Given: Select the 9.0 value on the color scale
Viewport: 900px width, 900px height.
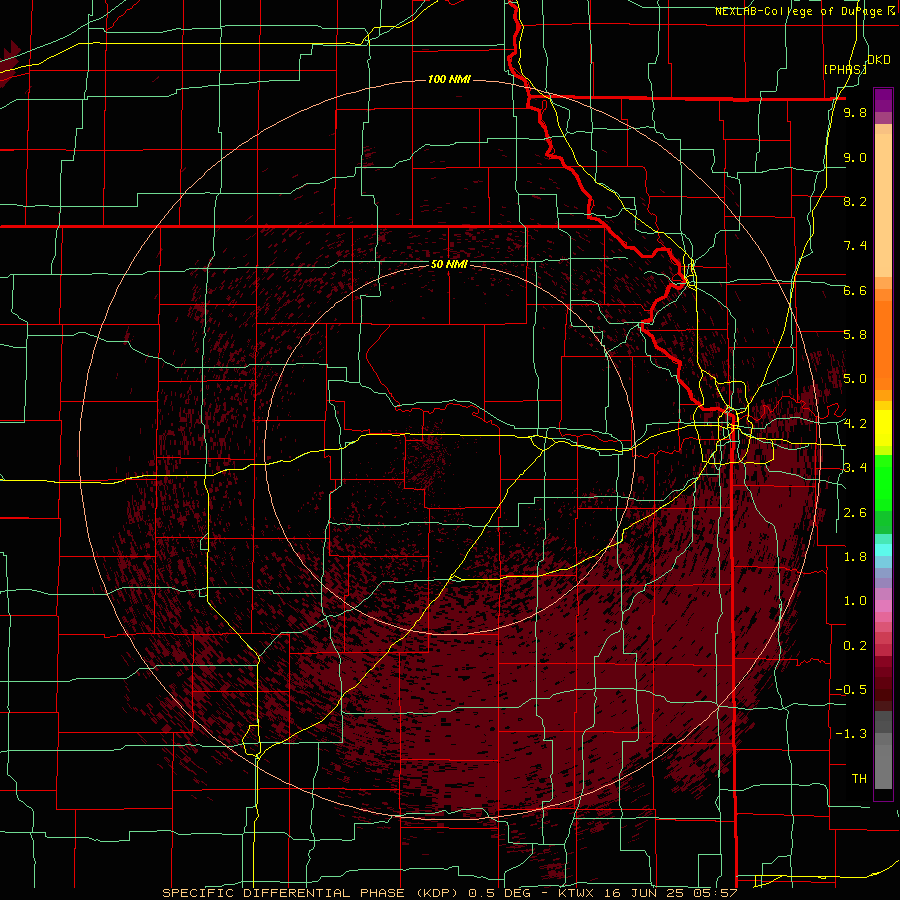Looking at the screenshot, I should 855,157.
